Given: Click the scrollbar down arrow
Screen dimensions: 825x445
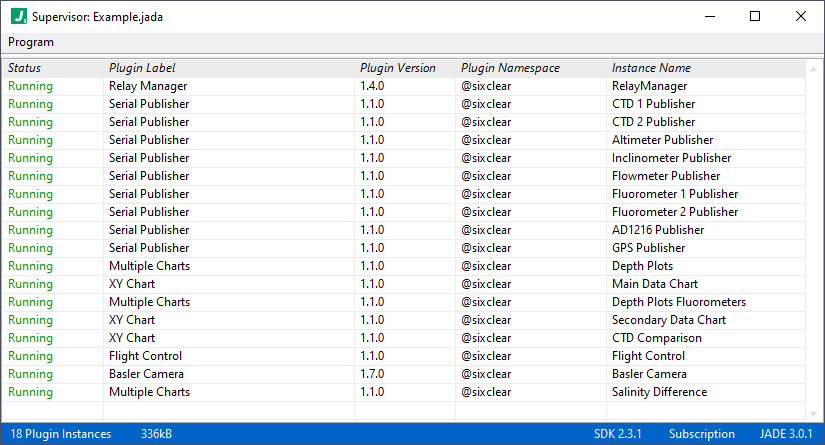Looking at the screenshot, I should 813,414.
